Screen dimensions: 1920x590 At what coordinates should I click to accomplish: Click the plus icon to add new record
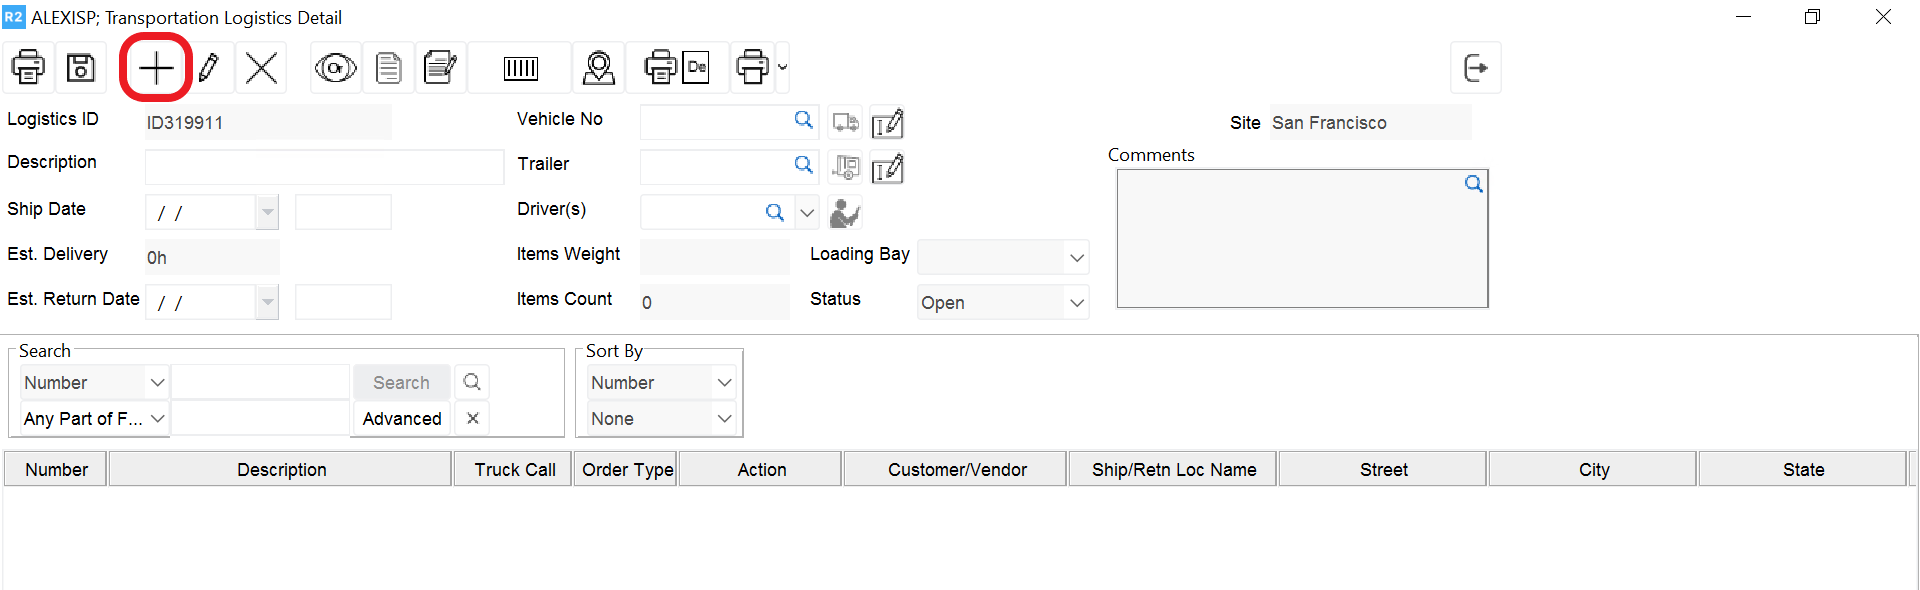point(156,68)
